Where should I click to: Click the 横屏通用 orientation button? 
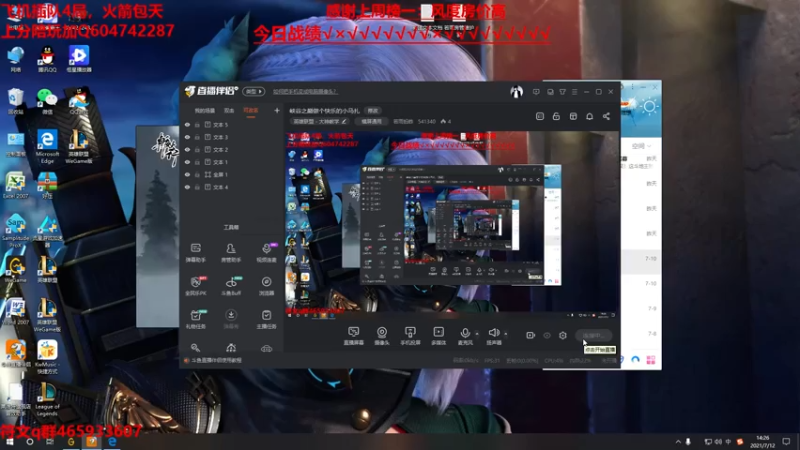point(371,121)
